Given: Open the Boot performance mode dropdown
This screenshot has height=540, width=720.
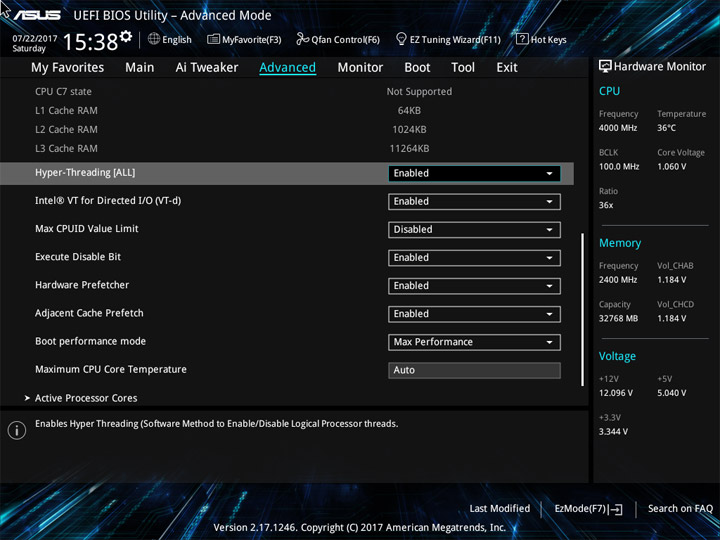Looking at the screenshot, I should (474, 342).
